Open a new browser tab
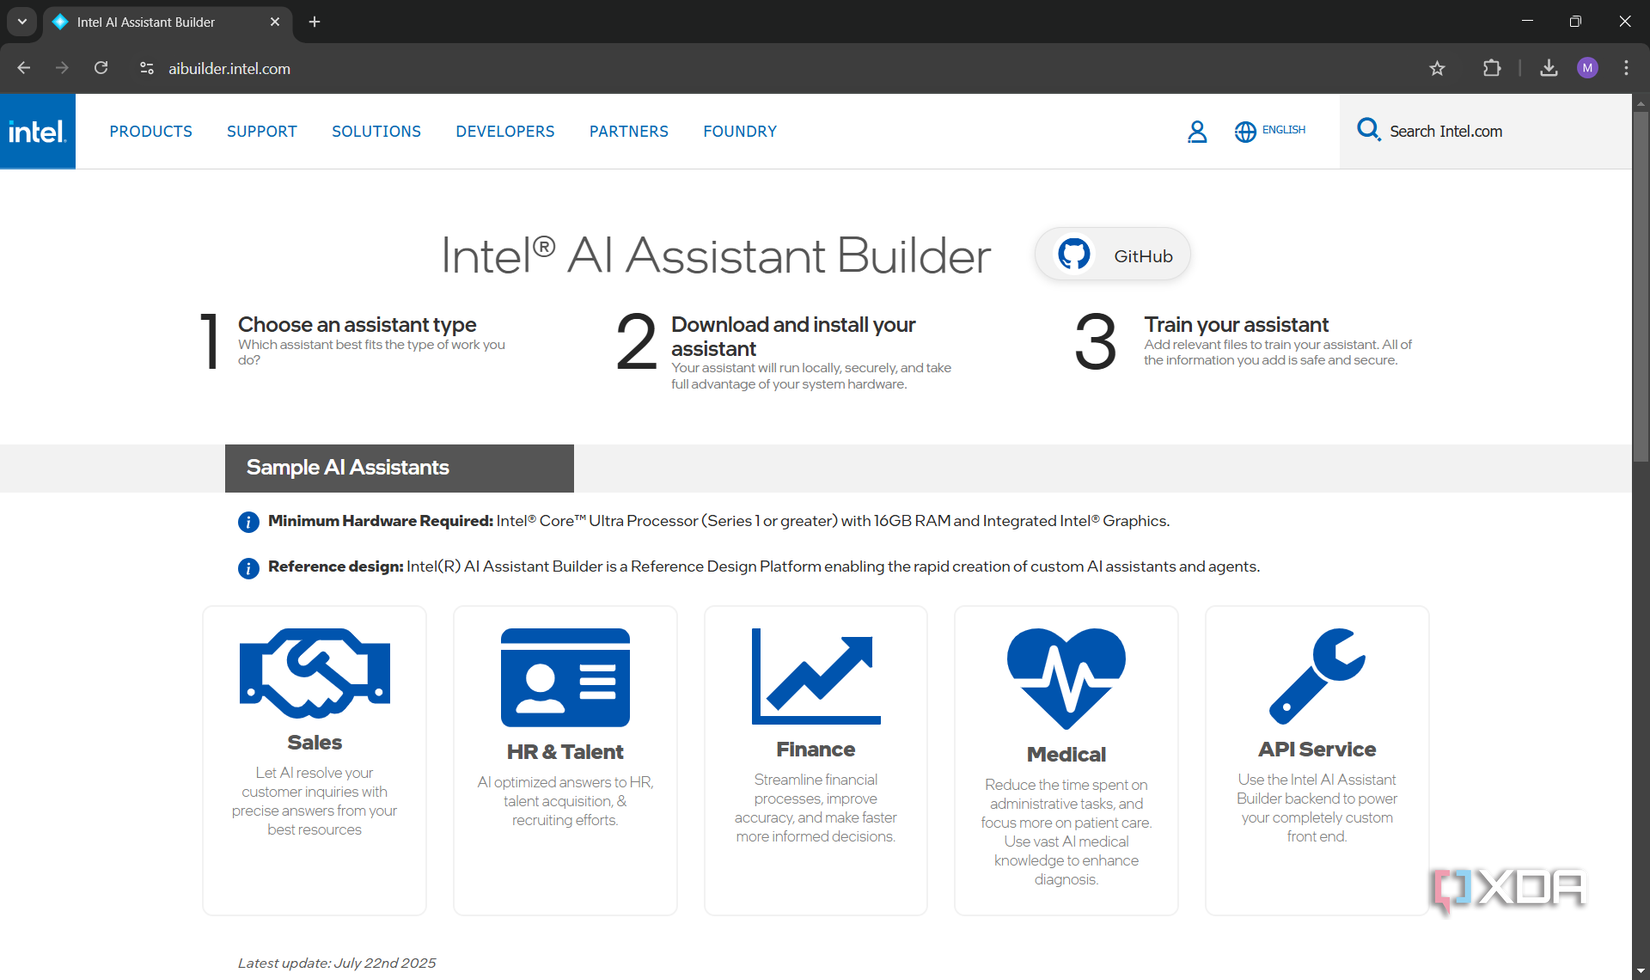The width and height of the screenshot is (1650, 980). click(314, 21)
